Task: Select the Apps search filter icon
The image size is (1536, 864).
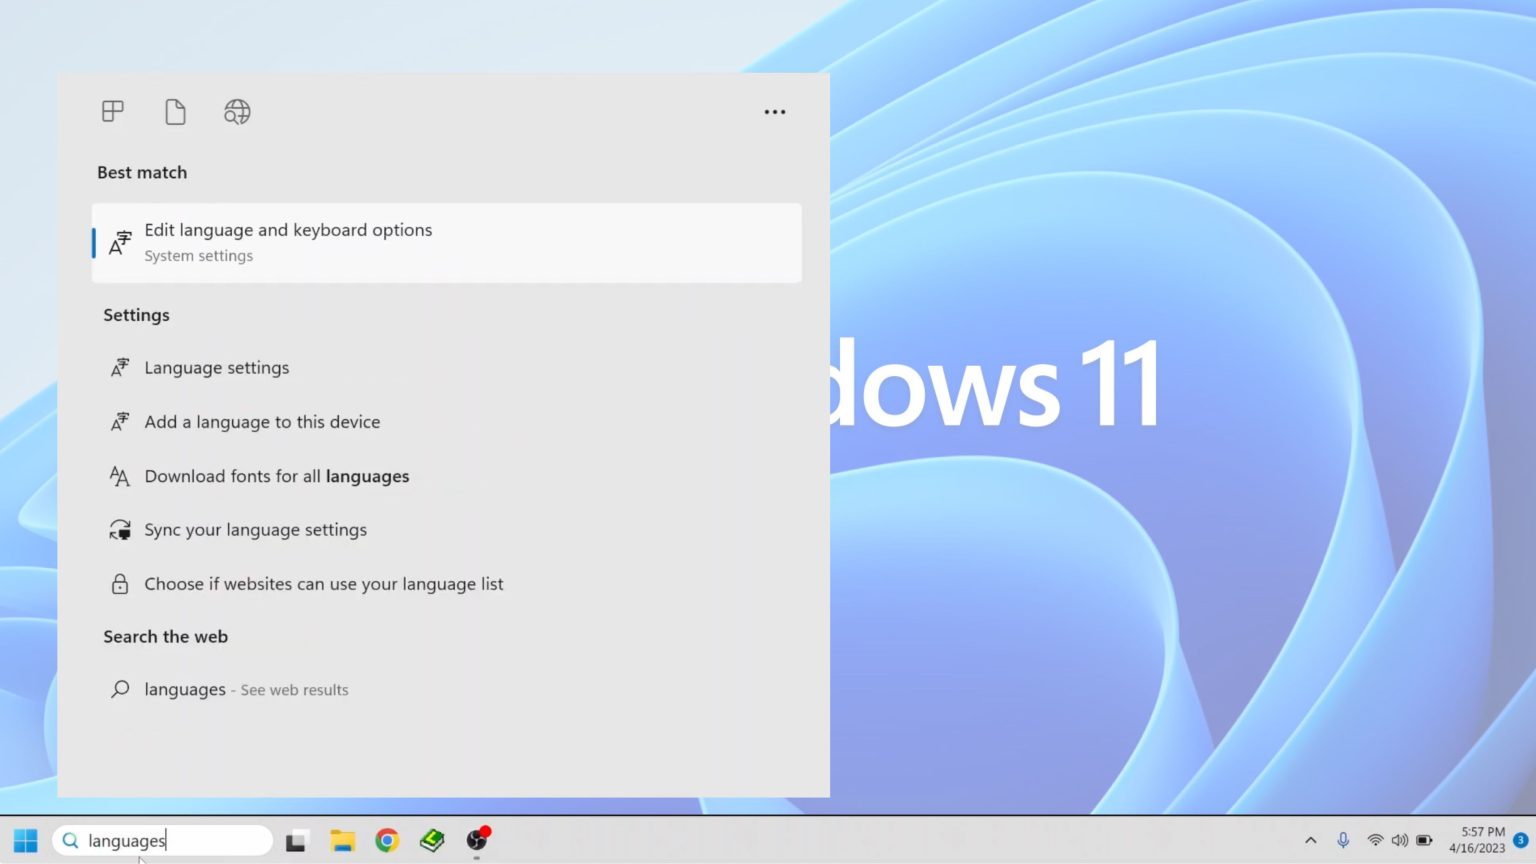Action: pyautogui.click(x=111, y=111)
